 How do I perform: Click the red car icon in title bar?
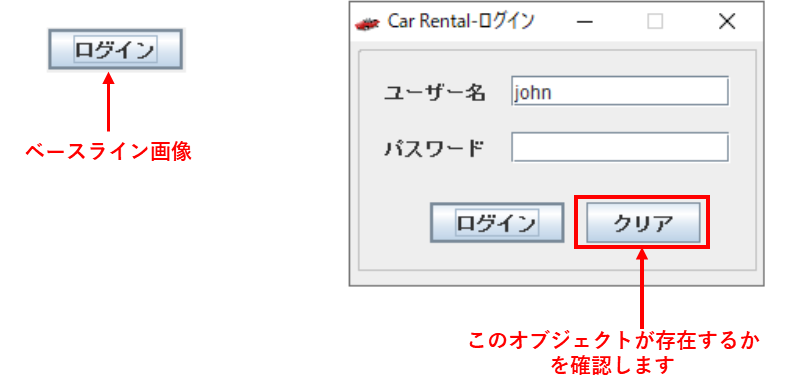click(367, 23)
